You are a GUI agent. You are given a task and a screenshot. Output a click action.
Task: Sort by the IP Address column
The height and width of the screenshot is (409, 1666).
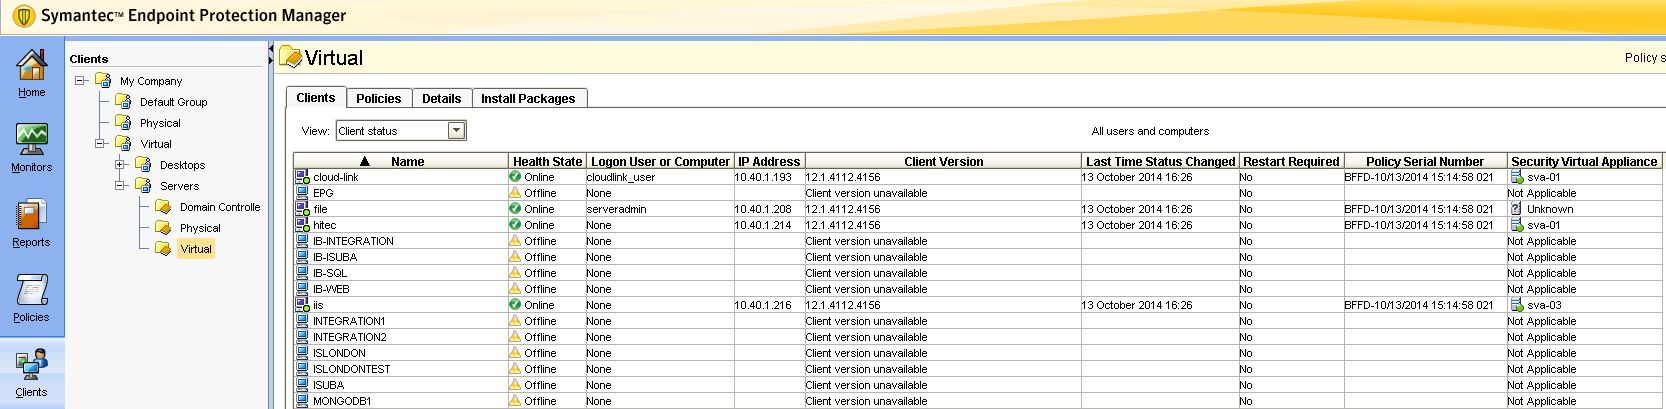click(x=769, y=161)
